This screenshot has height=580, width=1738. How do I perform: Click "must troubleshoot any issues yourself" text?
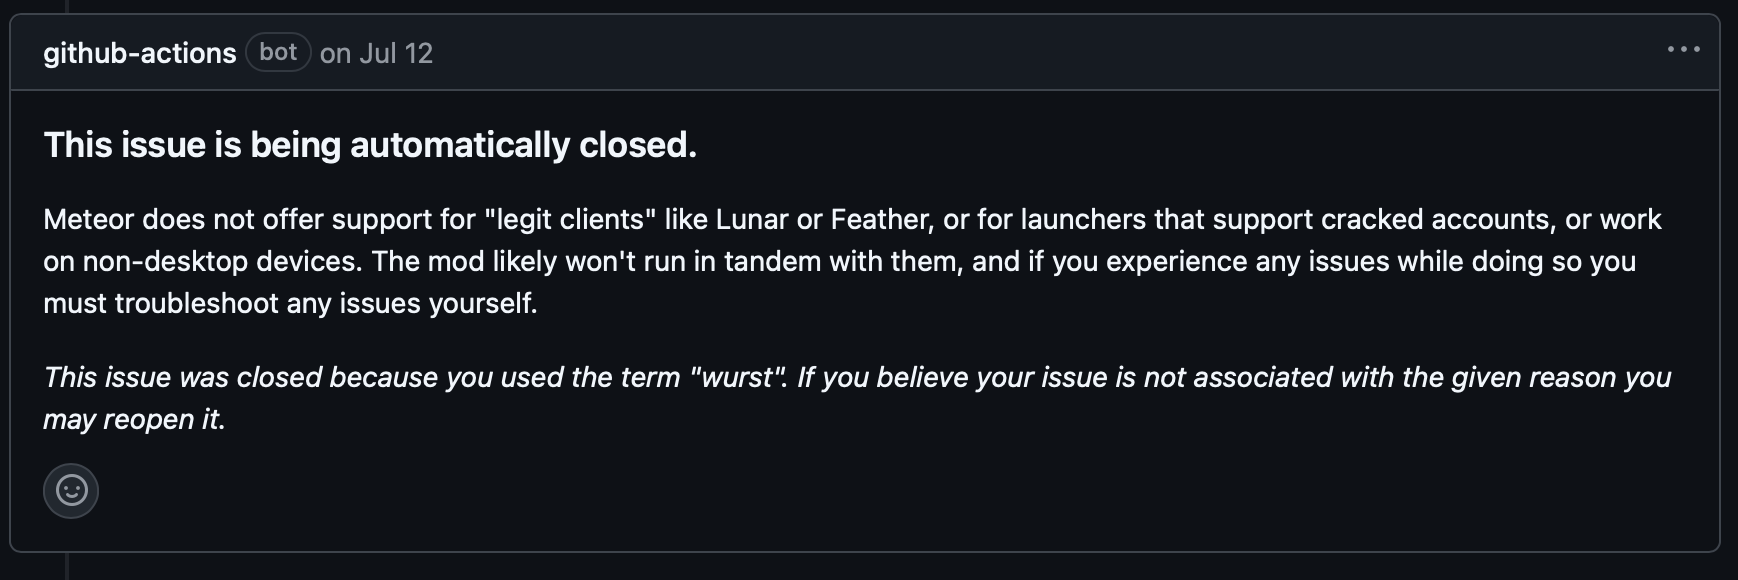click(x=290, y=303)
